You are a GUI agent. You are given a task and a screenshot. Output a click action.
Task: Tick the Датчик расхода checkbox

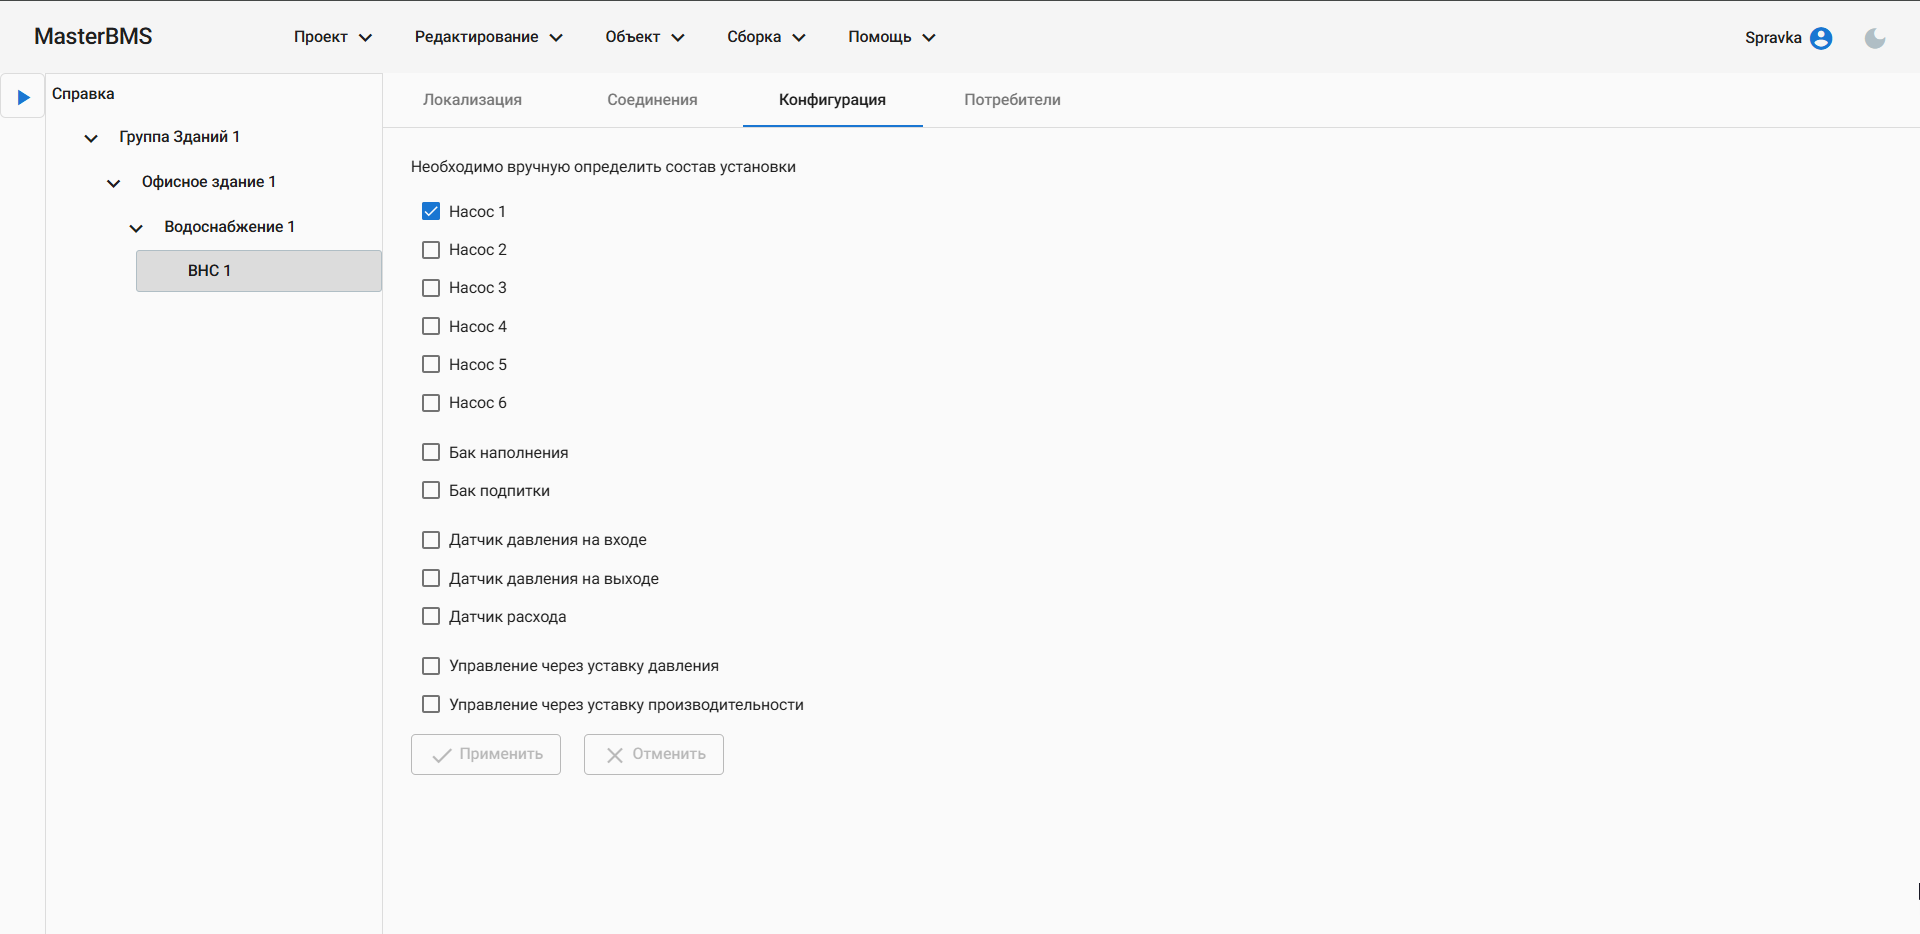tap(431, 617)
